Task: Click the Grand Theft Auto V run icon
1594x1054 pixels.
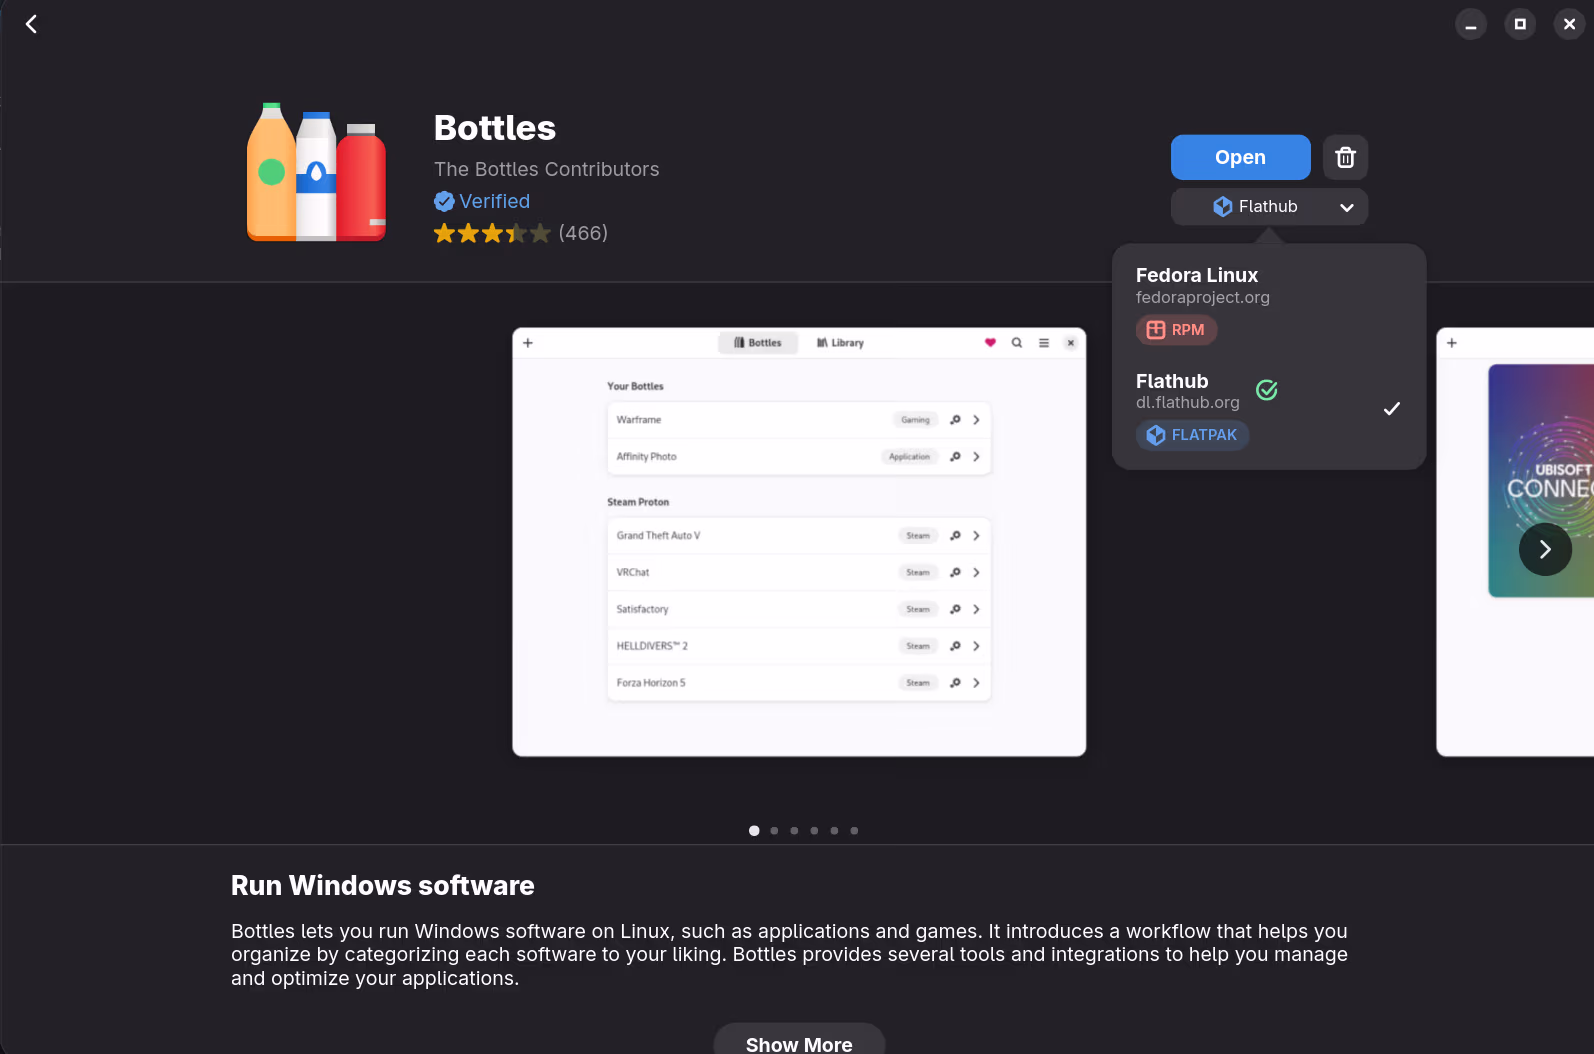Action: pos(955,536)
